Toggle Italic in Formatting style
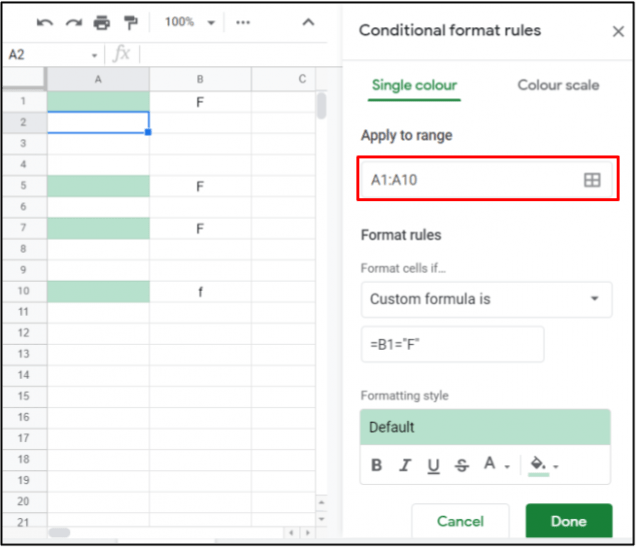The image size is (640, 550). [x=405, y=465]
